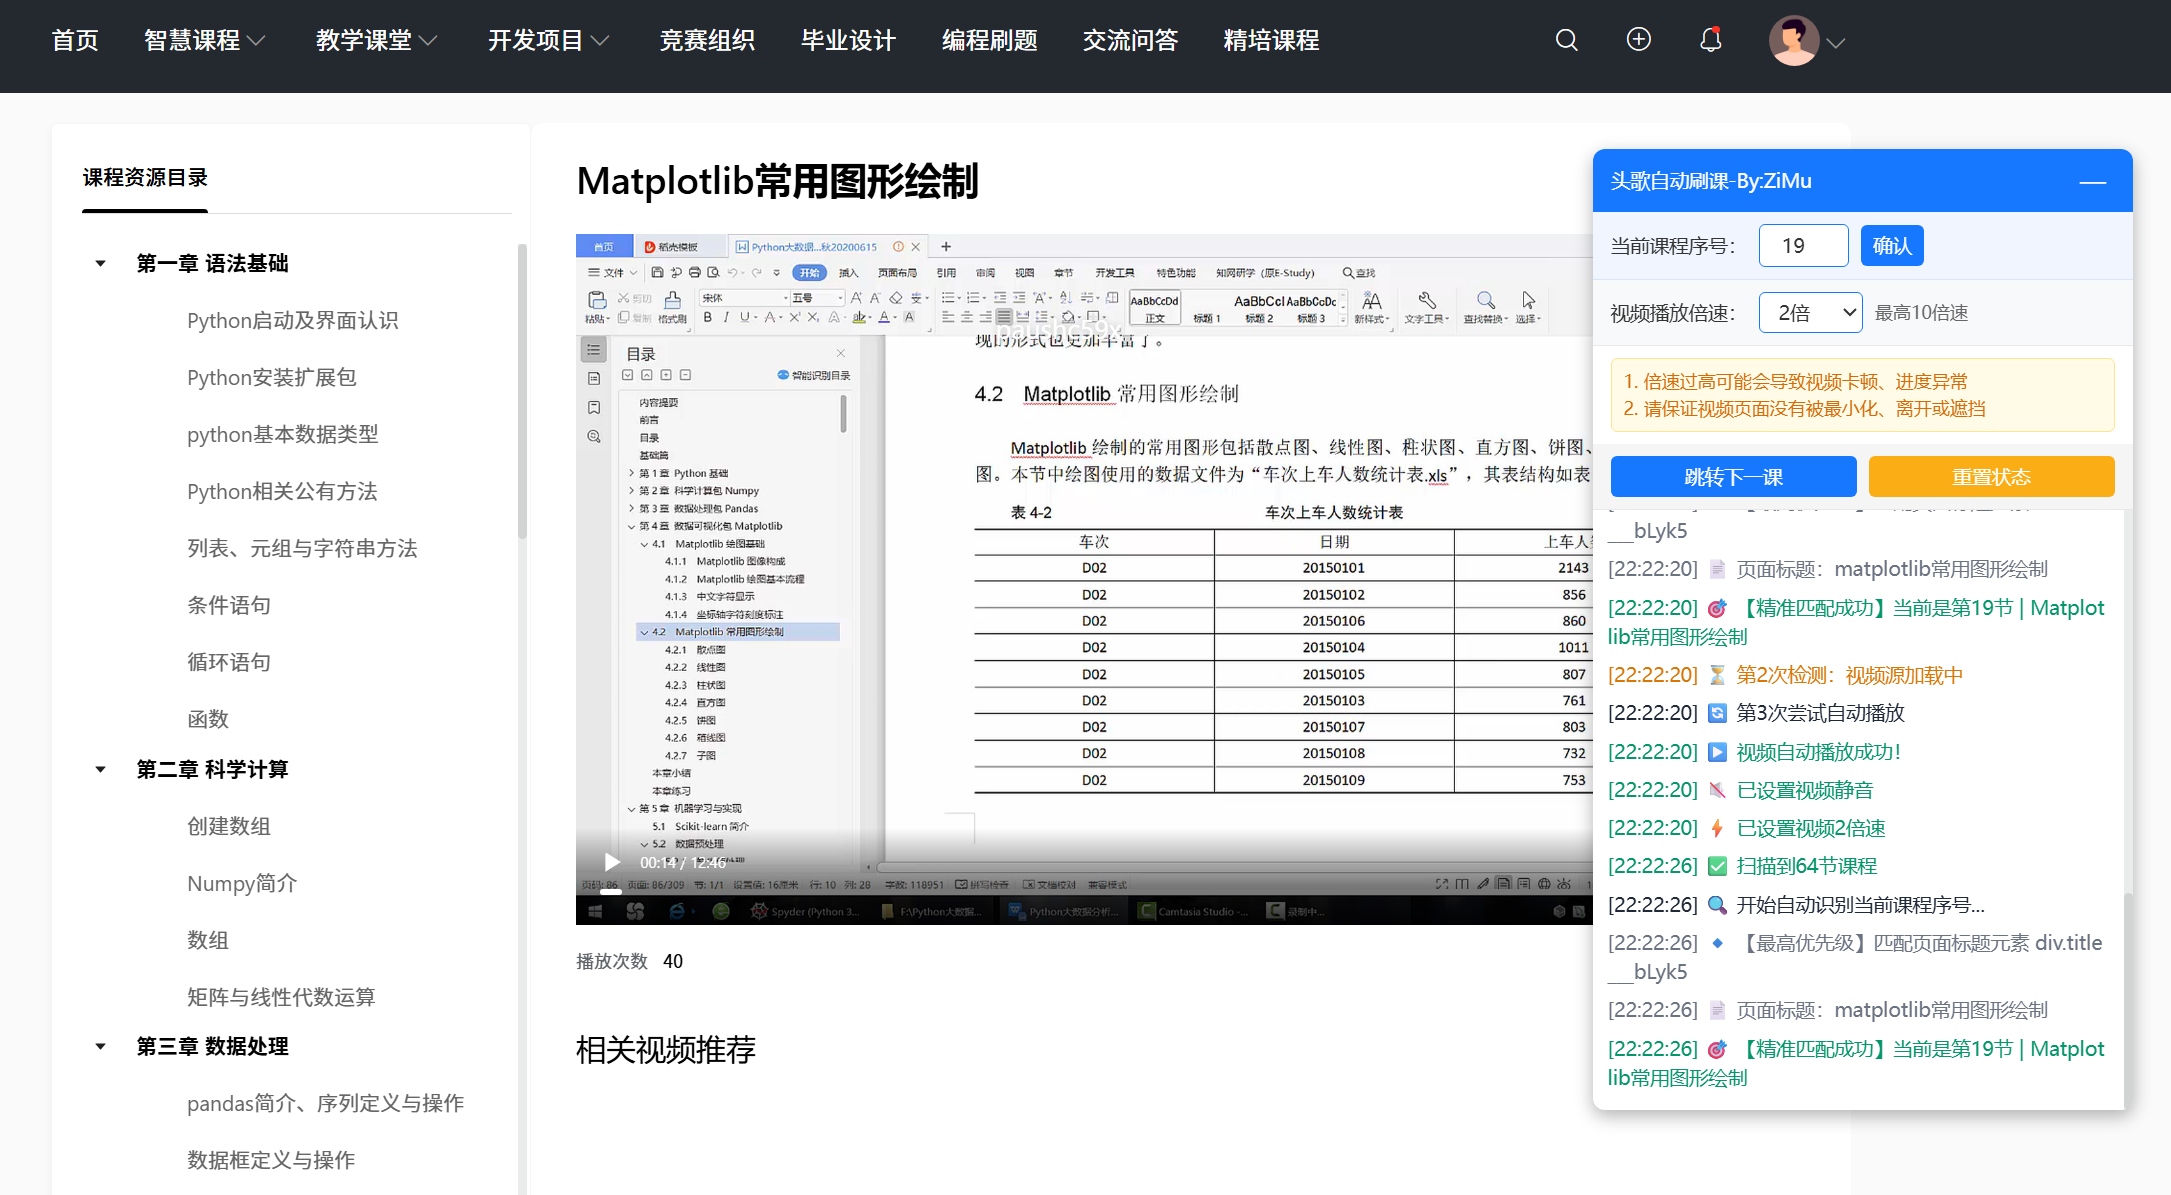Open the avatar dropdown chevron
Viewport: 2171px width, 1195px height.
pyautogui.click(x=1836, y=43)
